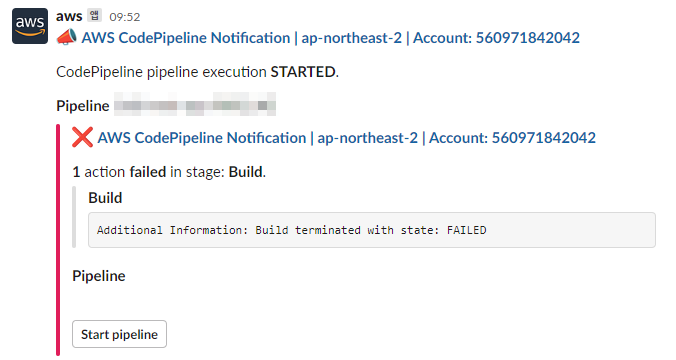
Task: Click the Build field heading
Action: [105, 198]
